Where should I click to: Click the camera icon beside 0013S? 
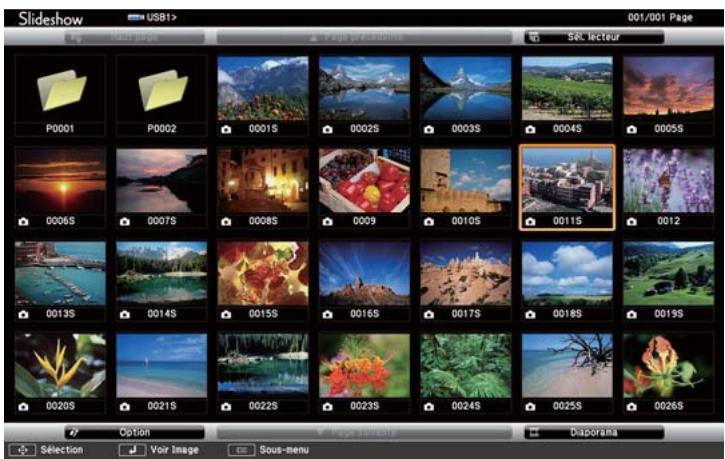pyautogui.click(x=24, y=314)
